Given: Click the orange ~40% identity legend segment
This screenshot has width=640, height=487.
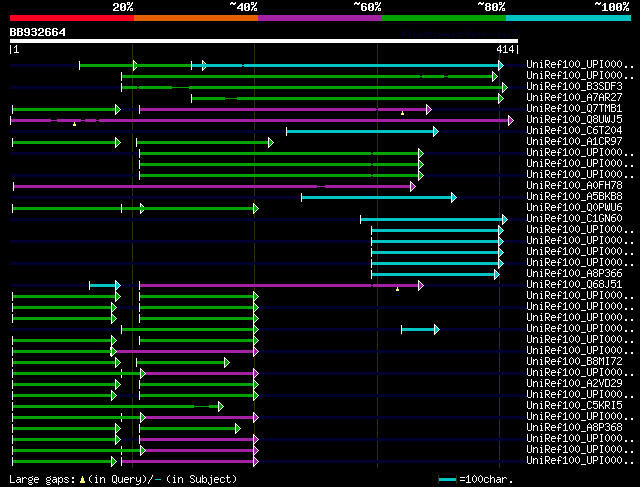Looking at the screenshot, I should [x=196, y=18].
